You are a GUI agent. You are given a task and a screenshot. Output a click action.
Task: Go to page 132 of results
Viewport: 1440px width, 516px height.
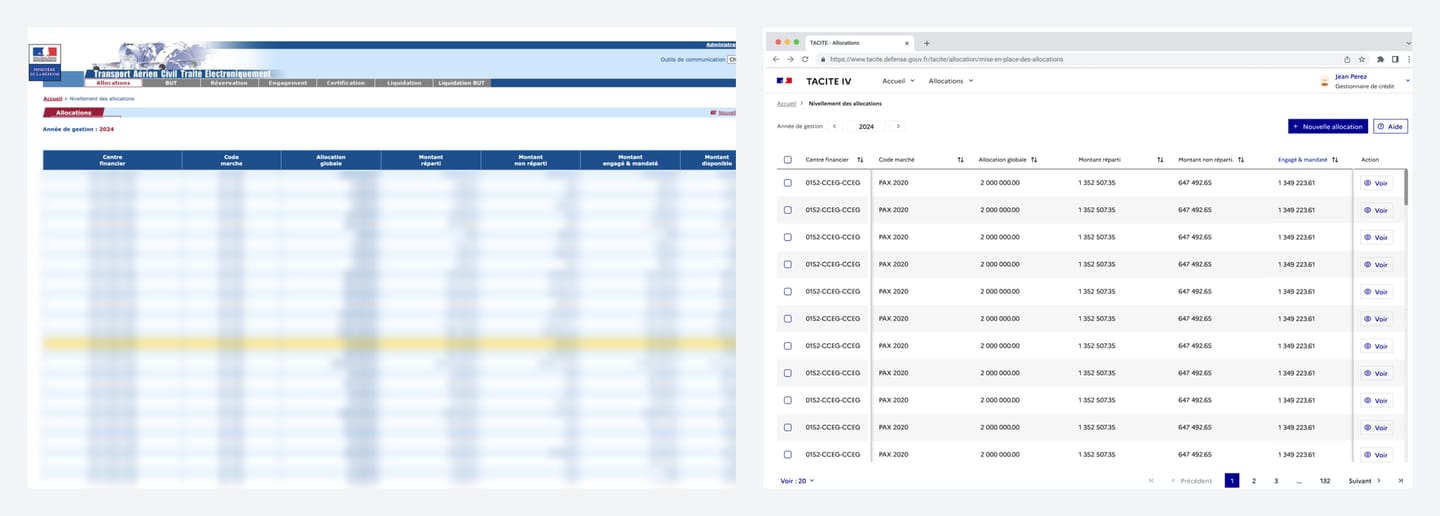[x=1325, y=481]
